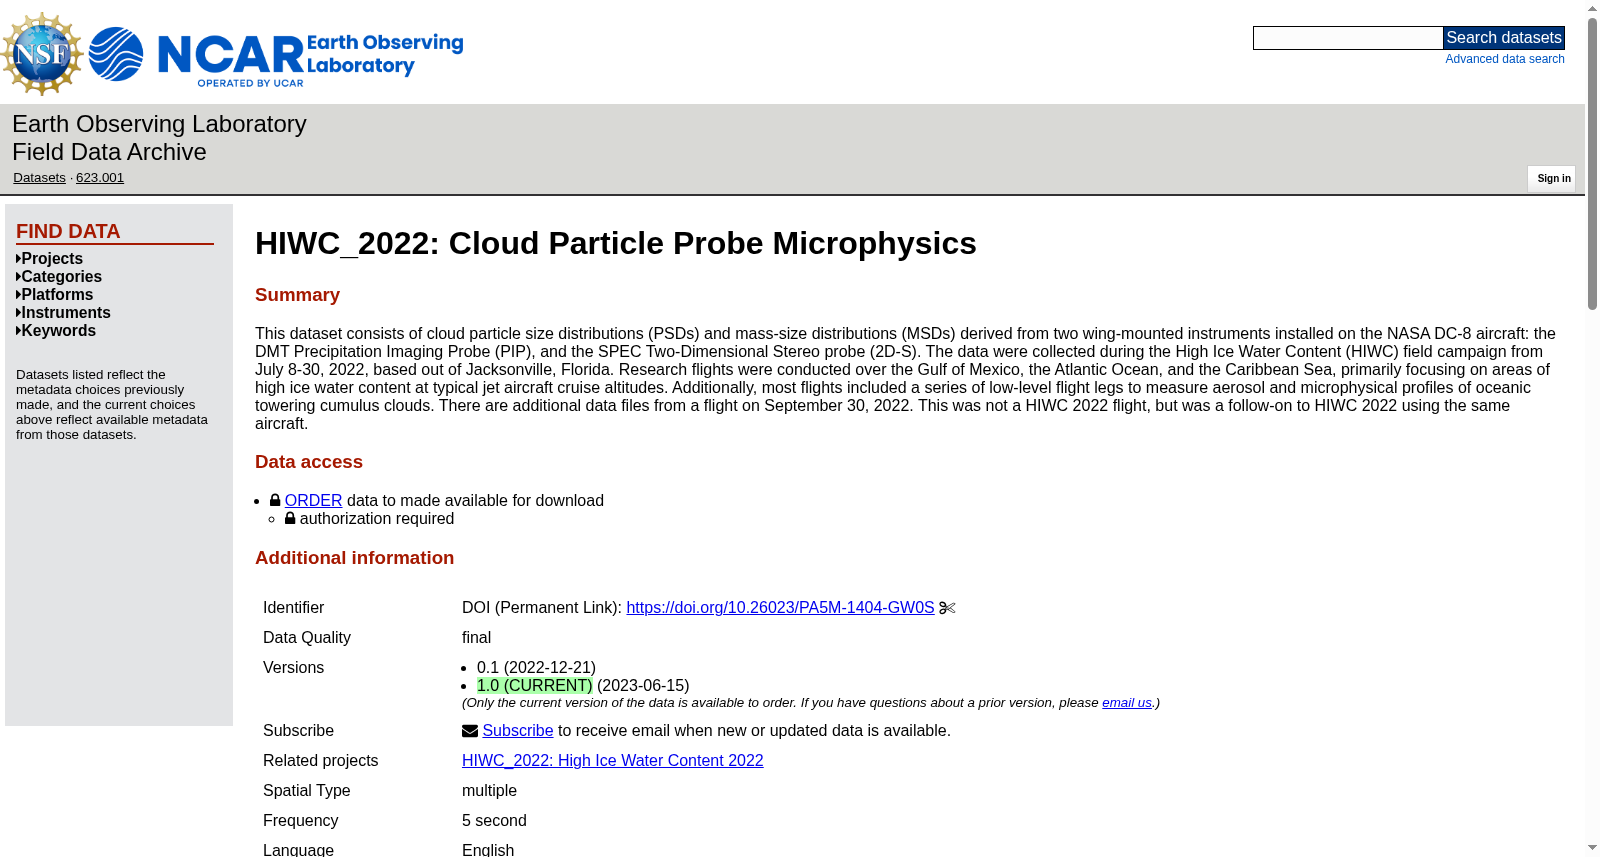Image resolution: width=1600 pixels, height=857 pixels.
Task: Expand the Categories menu item
Action: pyautogui.click(x=59, y=277)
